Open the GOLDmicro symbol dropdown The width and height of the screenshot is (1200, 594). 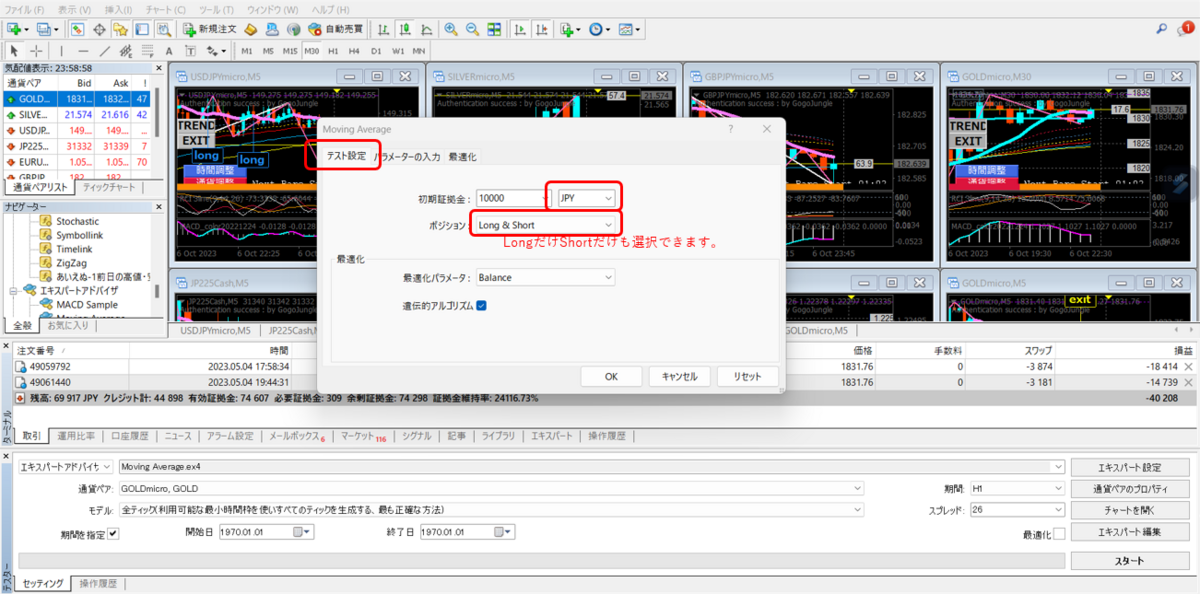coord(490,488)
